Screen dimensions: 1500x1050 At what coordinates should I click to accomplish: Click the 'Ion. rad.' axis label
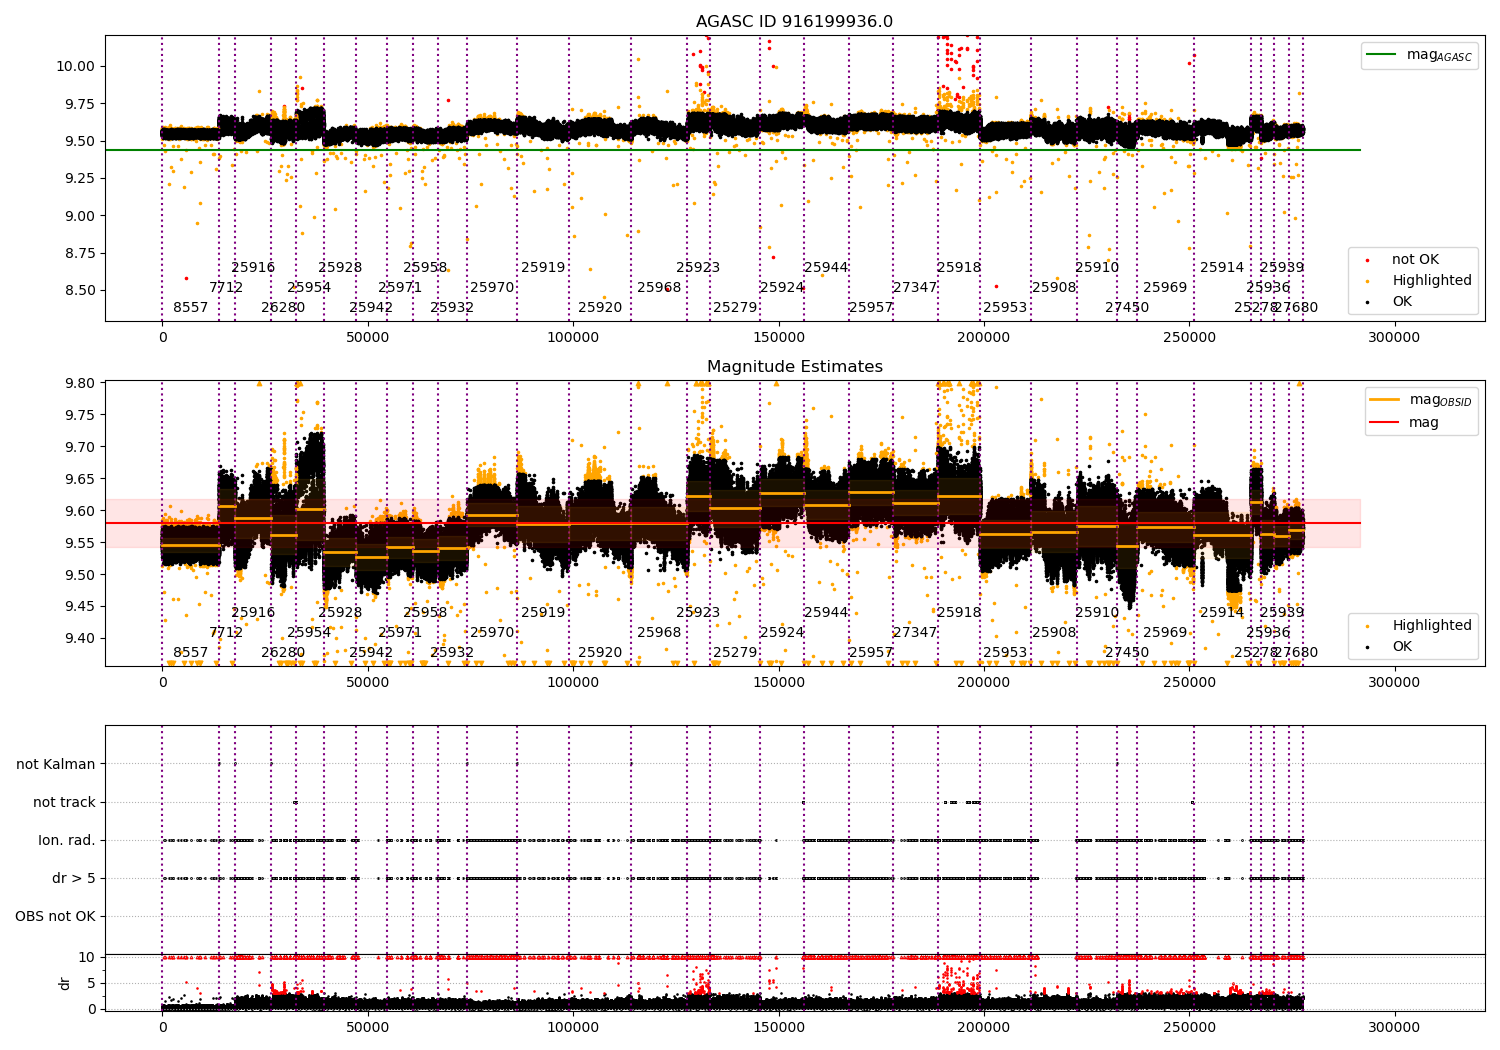pyautogui.click(x=67, y=840)
